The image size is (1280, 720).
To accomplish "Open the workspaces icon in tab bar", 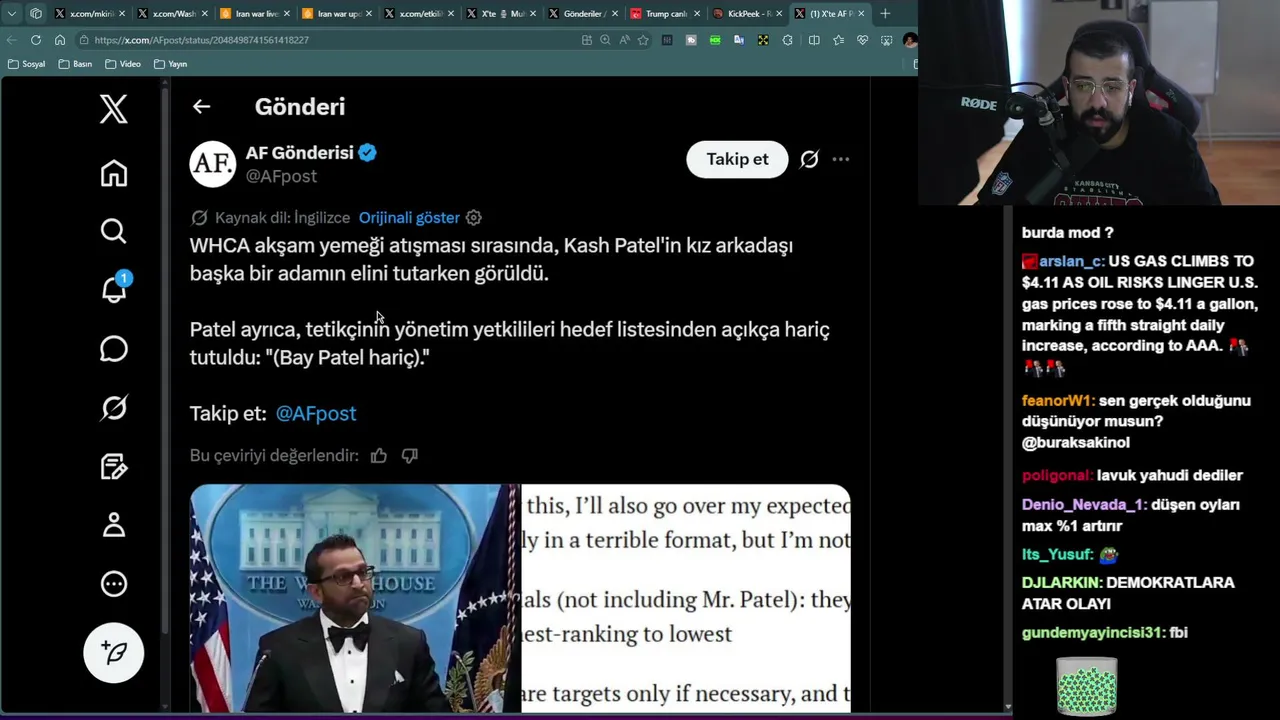I will click(36, 14).
